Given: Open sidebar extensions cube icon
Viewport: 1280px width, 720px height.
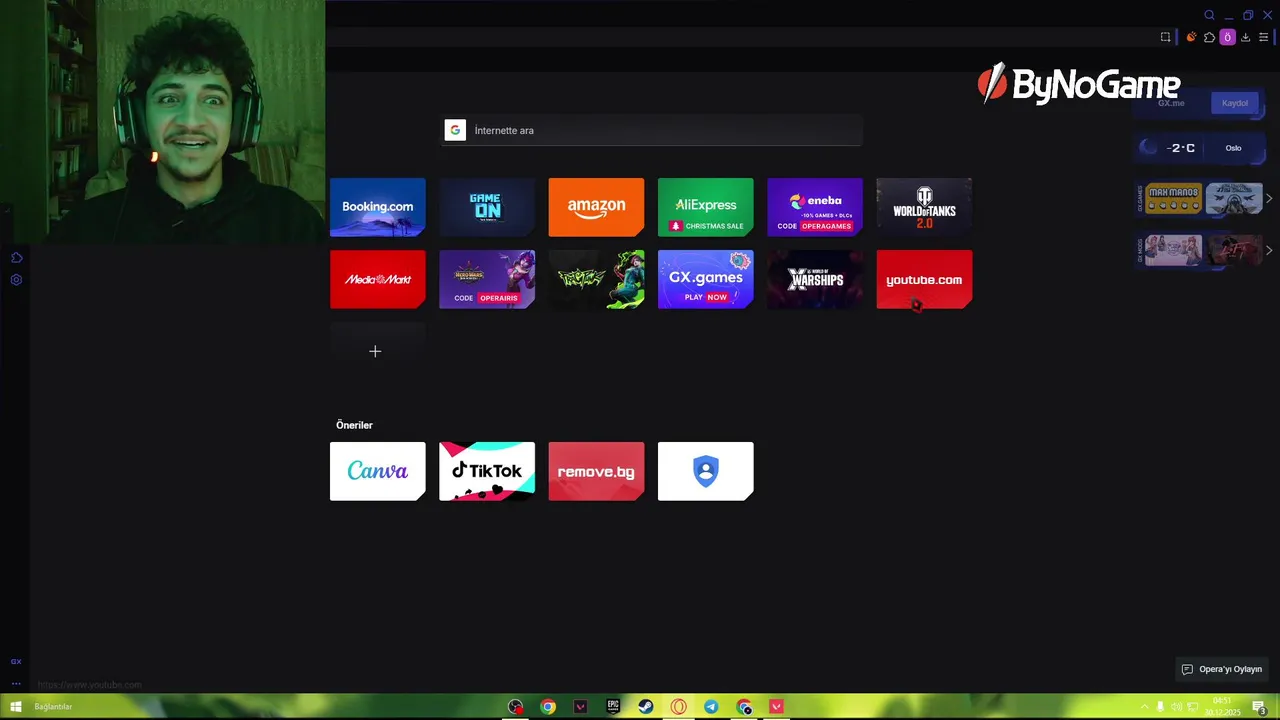Looking at the screenshot, I should pyautogui.click(x=16, y=258).
